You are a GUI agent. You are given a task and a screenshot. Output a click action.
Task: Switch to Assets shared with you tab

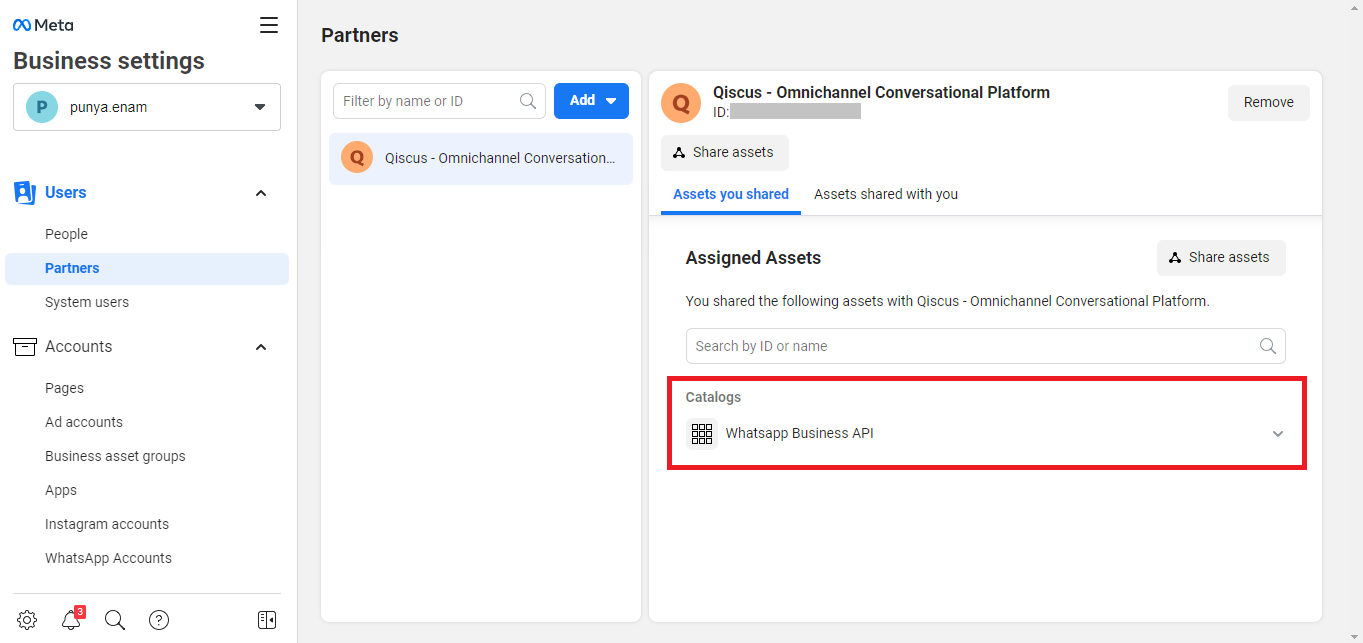pyautogui.click(x=886, y=194)
